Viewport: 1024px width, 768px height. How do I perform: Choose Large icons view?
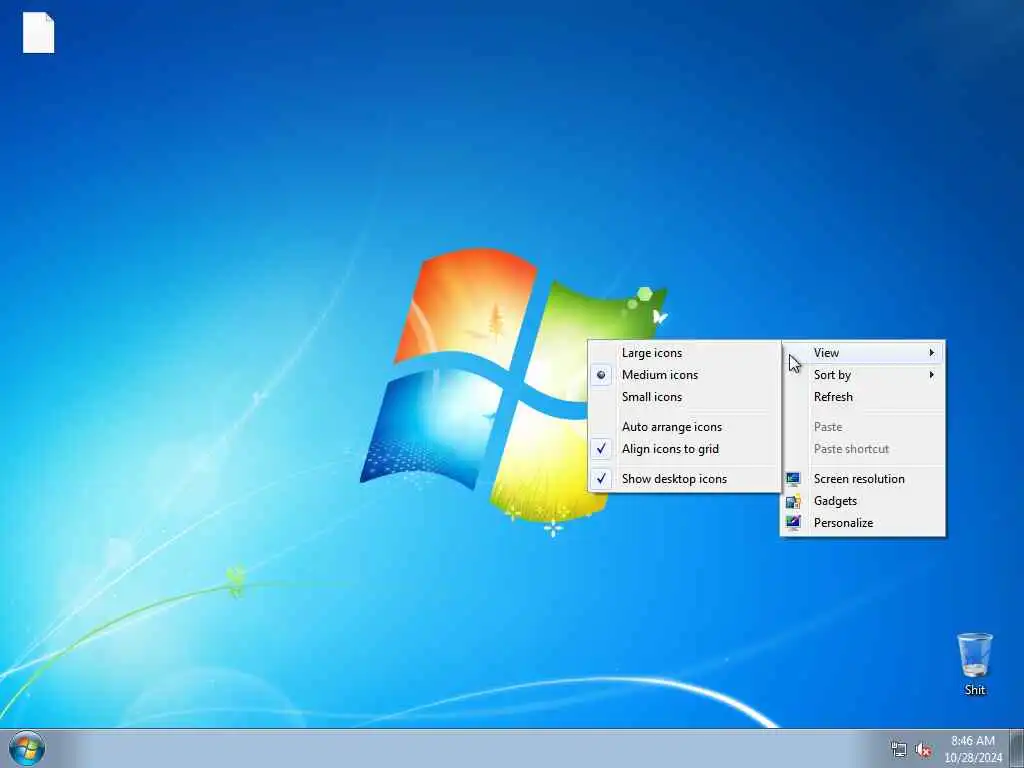pos(684,353)
